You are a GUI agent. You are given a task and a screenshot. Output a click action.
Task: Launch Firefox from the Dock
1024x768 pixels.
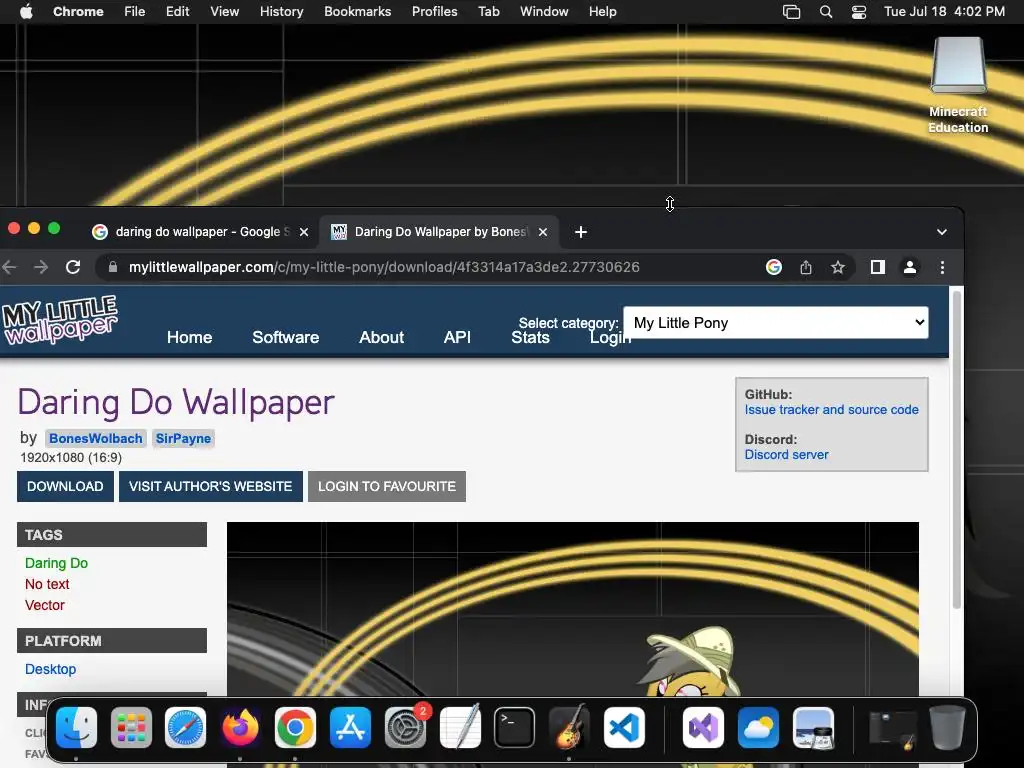(x=240, y=728)
